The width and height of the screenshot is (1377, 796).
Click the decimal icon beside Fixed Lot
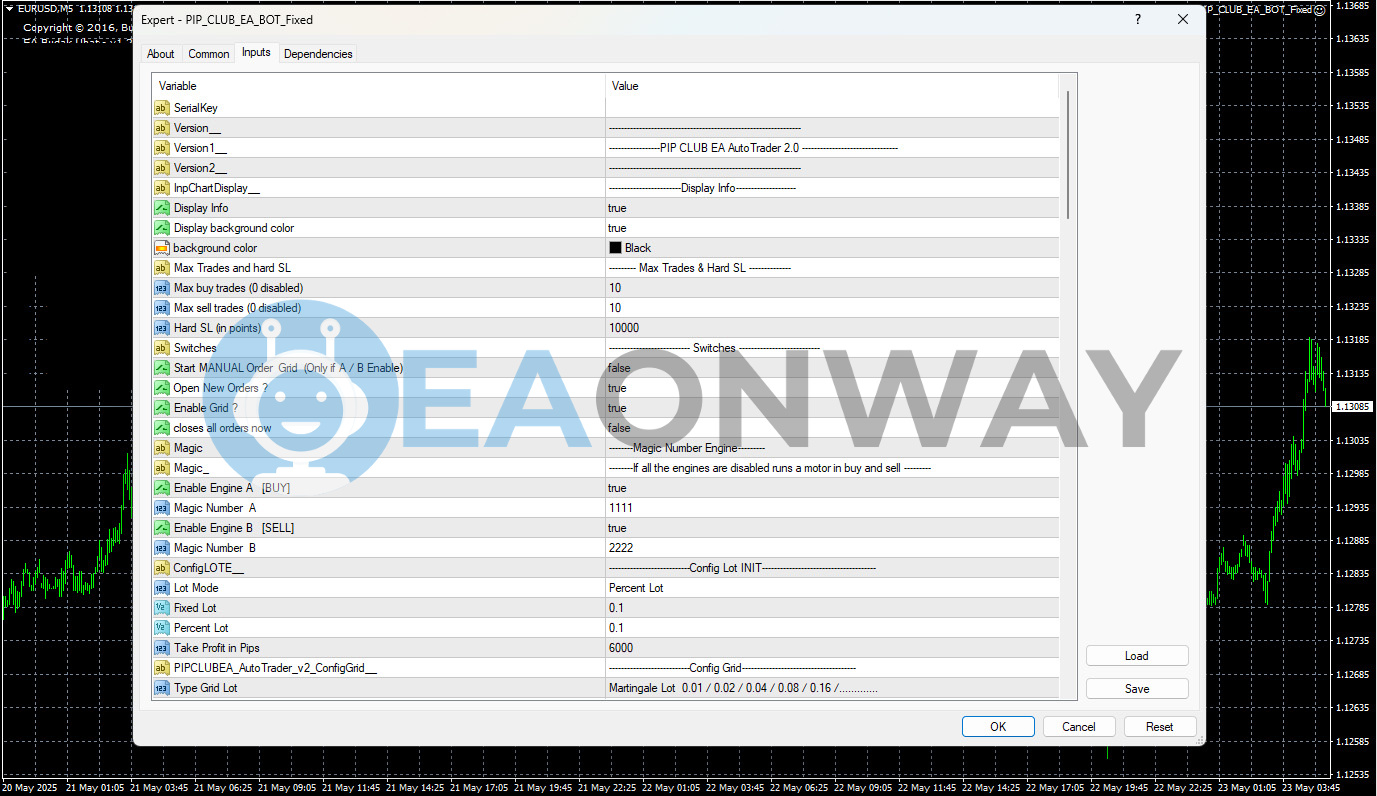tap(161, 608)
